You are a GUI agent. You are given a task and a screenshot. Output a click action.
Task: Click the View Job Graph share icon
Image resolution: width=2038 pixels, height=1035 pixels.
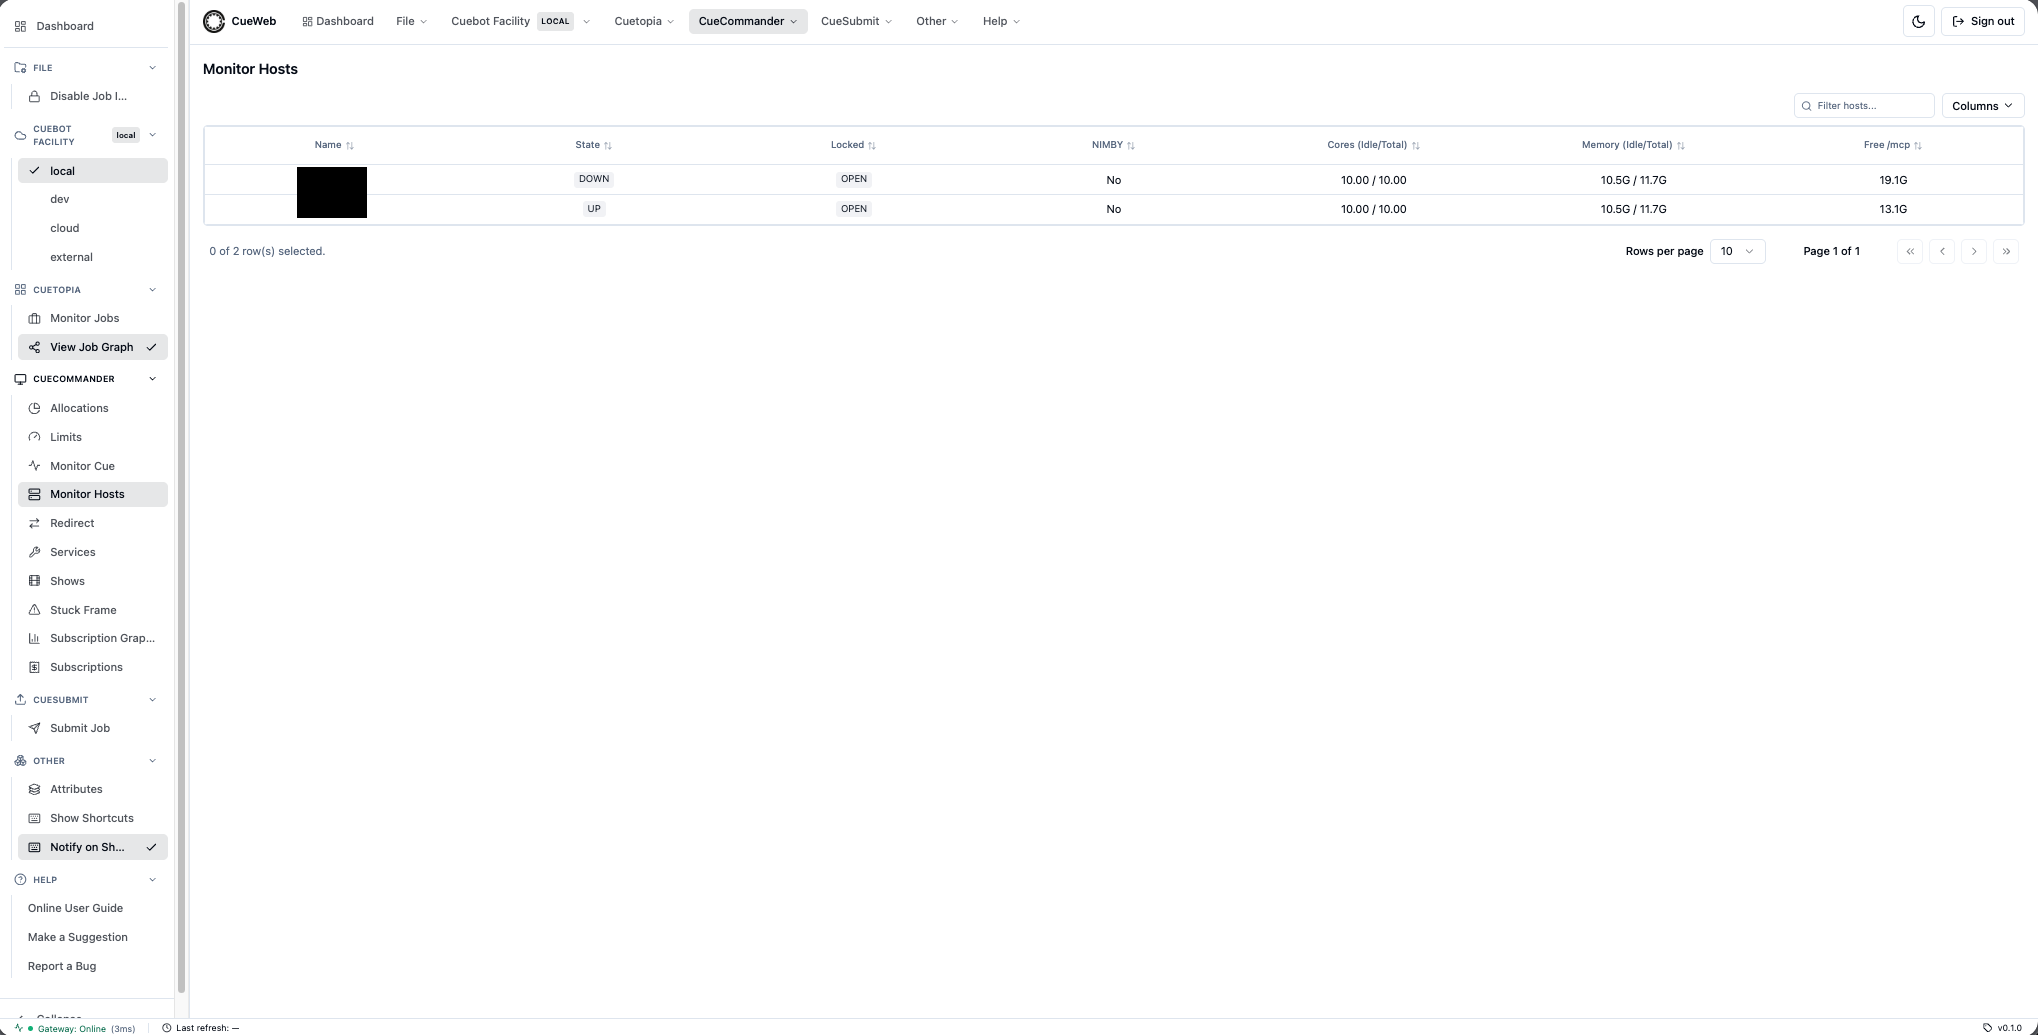tap(34, 347)
